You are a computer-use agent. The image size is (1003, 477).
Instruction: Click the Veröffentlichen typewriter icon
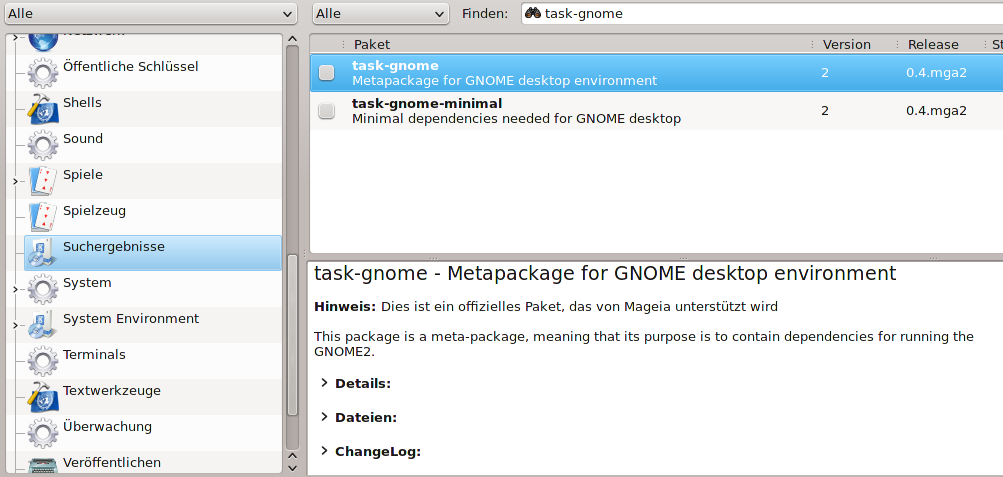43,464
